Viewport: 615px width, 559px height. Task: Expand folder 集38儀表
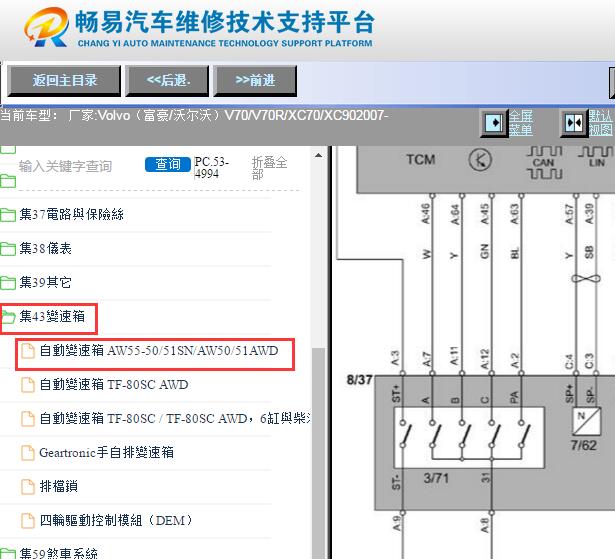(x=45, y=248)
